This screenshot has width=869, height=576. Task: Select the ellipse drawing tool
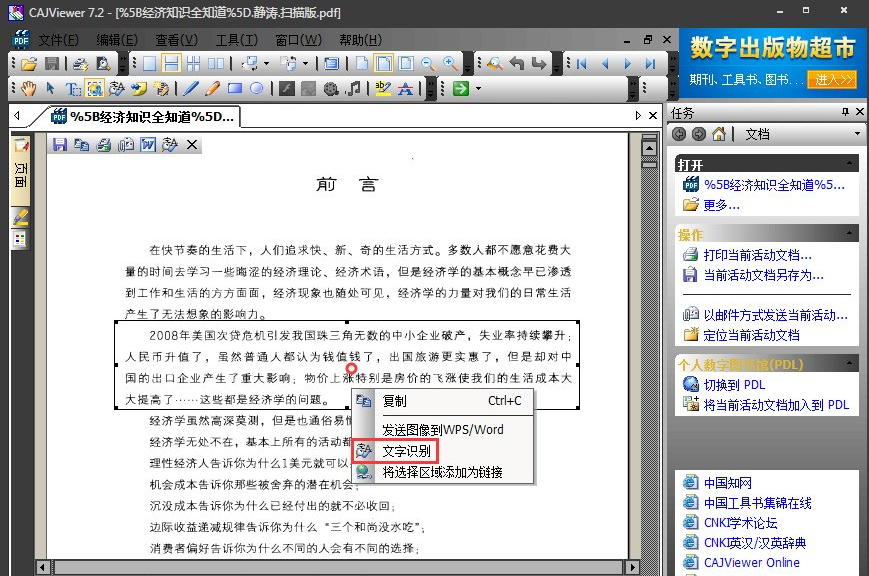[257, 88]
